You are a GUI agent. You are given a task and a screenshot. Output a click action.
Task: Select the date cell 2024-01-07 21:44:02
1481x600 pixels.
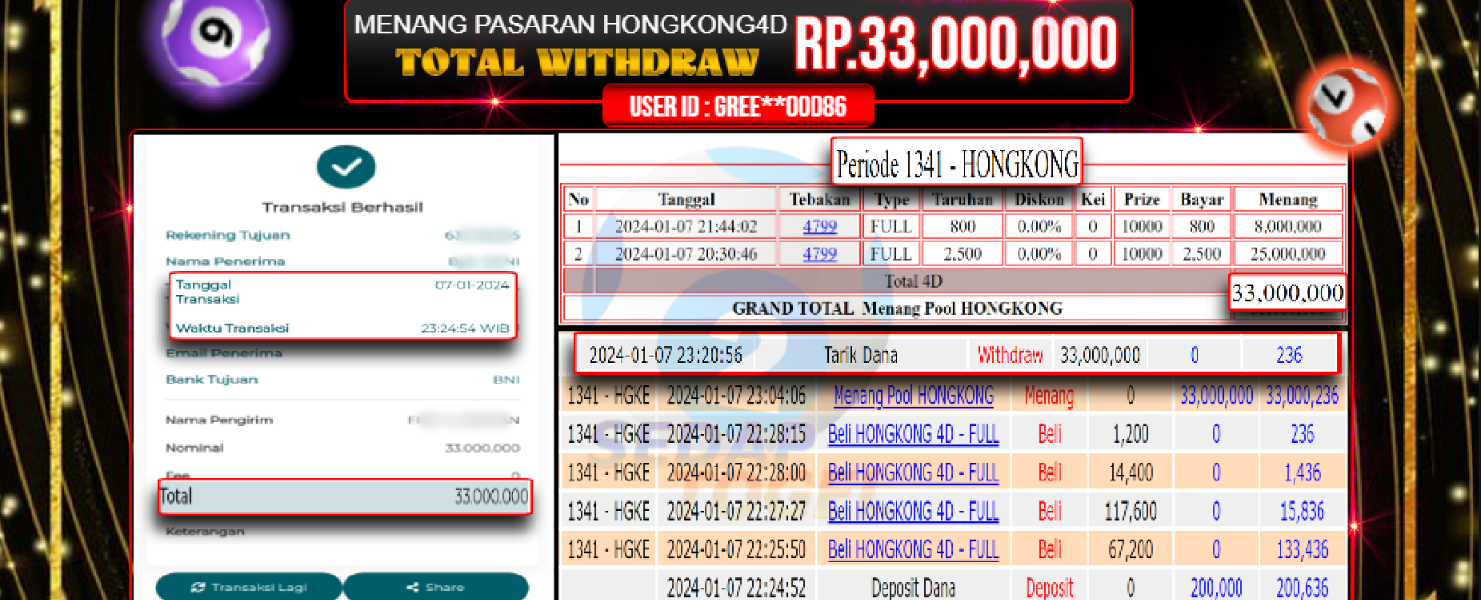pos(686,226)
